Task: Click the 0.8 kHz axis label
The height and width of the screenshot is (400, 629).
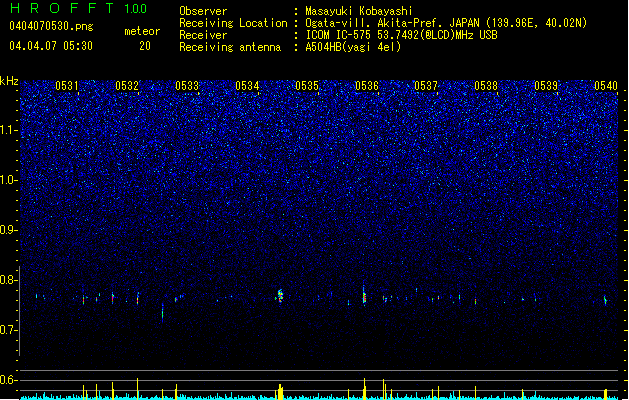Action: (9, 280)
